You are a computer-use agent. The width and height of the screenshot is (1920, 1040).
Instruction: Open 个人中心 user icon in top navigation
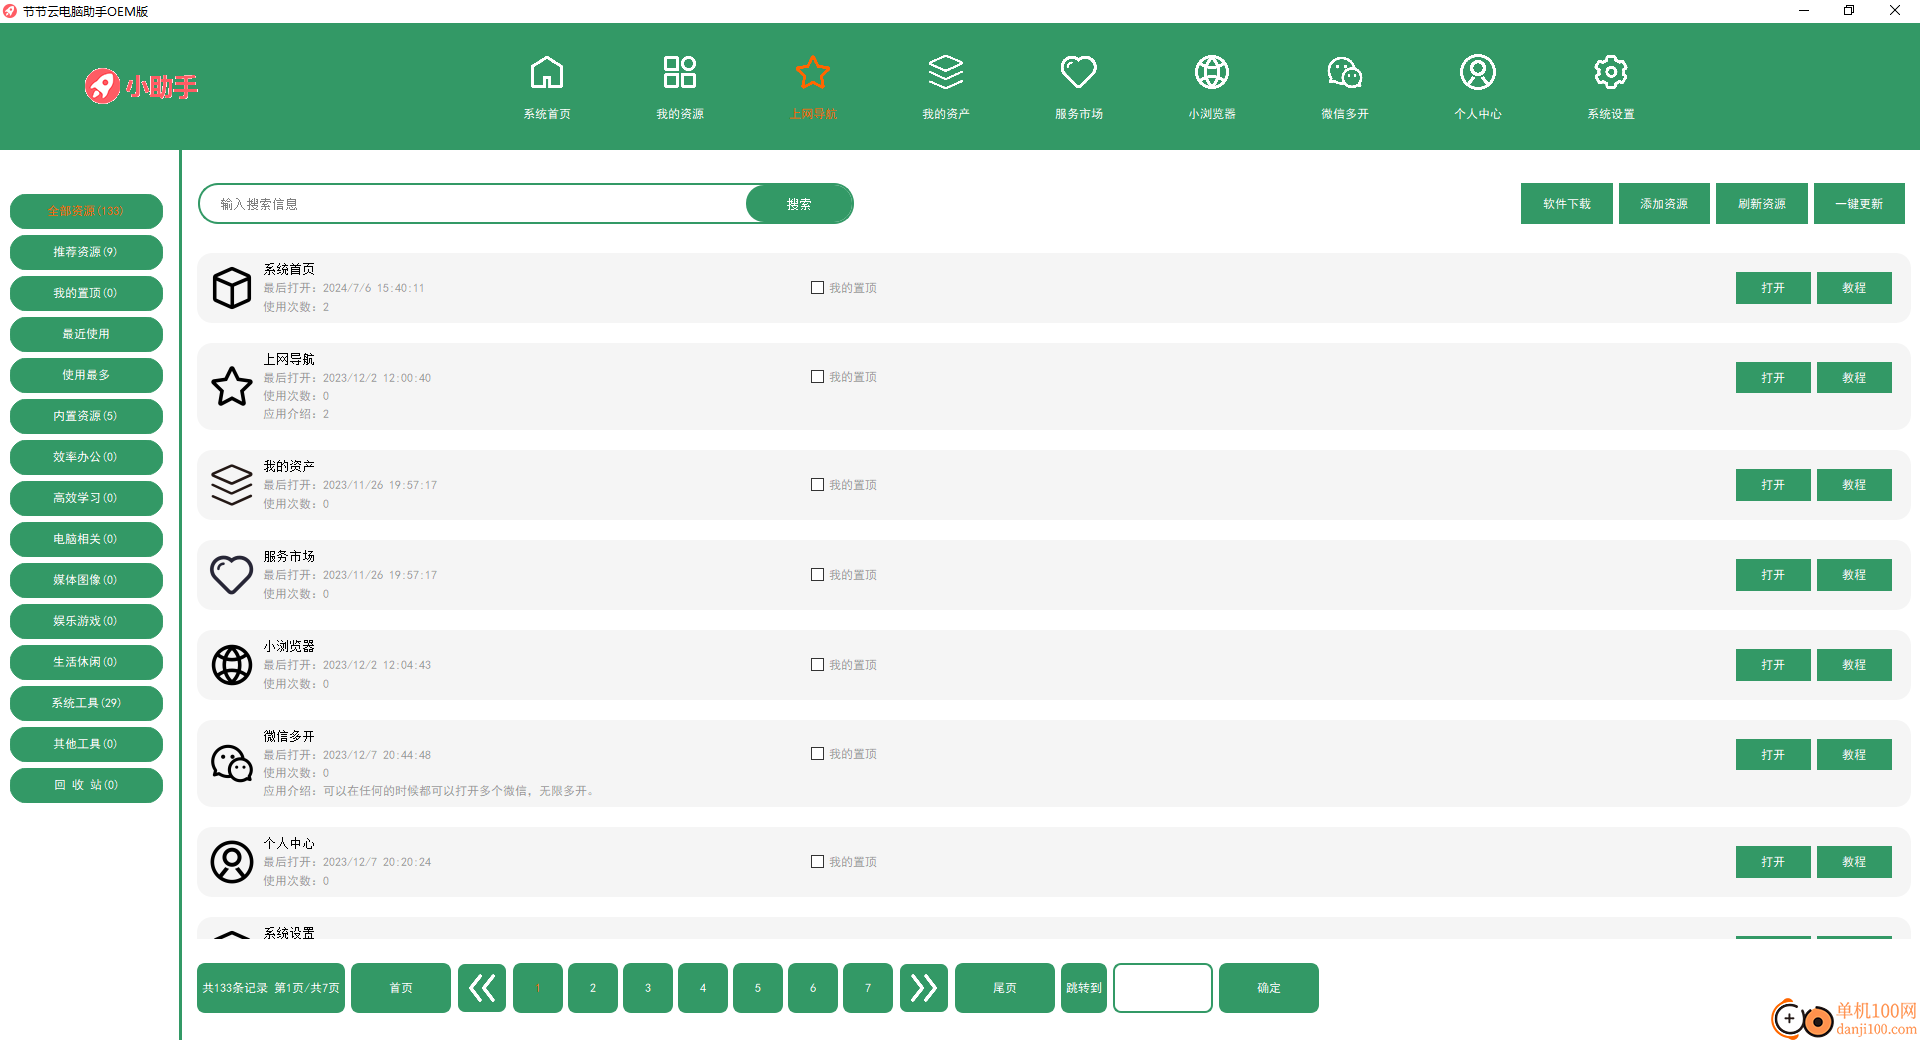pyautogui.click(x=1477, y=73)
